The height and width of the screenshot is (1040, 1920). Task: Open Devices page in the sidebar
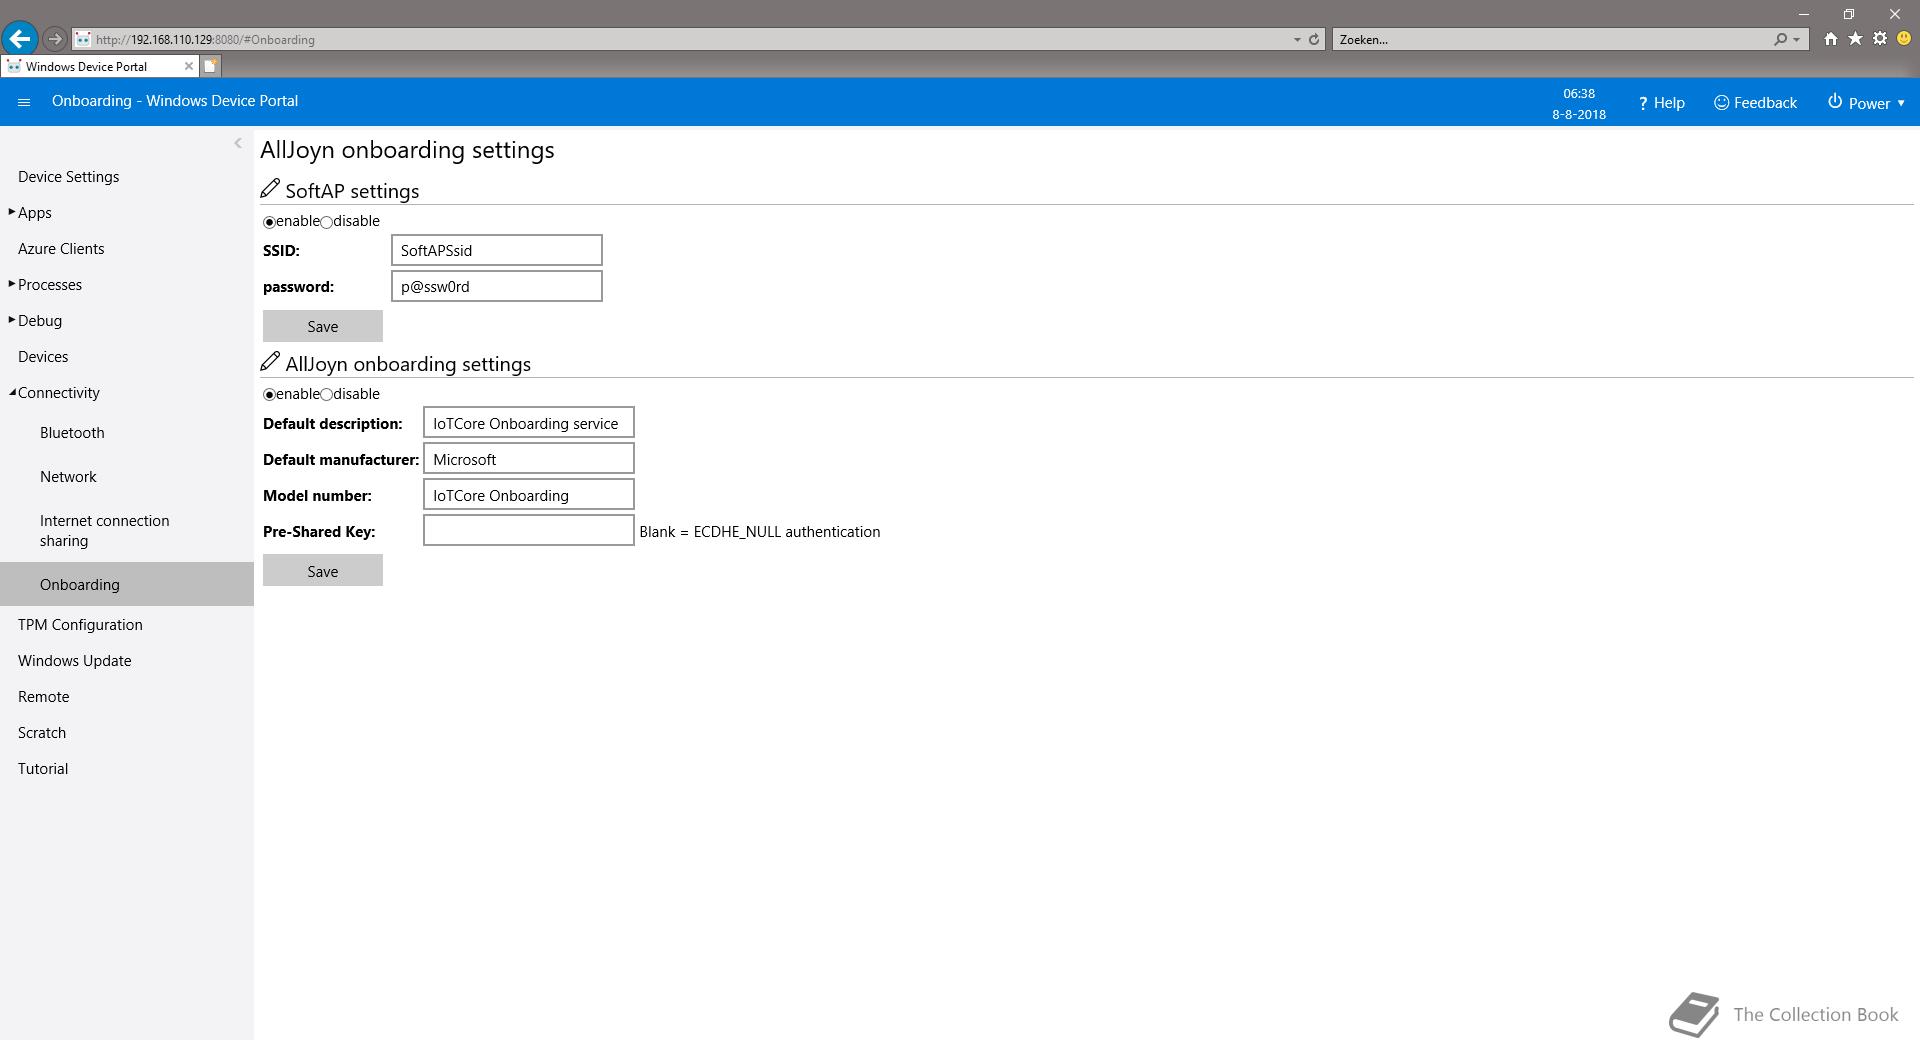(43, 357)
